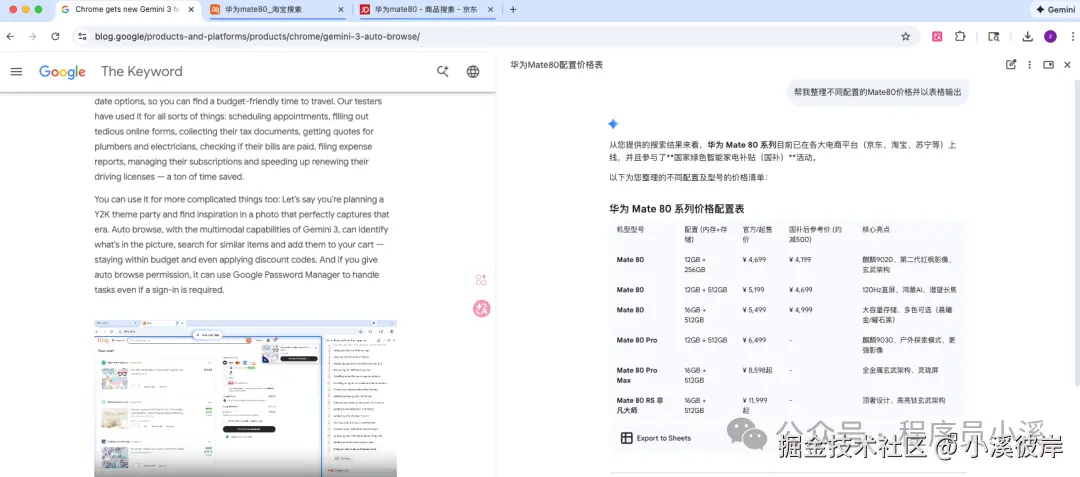Open a new browser tab
This screenshot has height=477, width=1080.
[513, 9]
